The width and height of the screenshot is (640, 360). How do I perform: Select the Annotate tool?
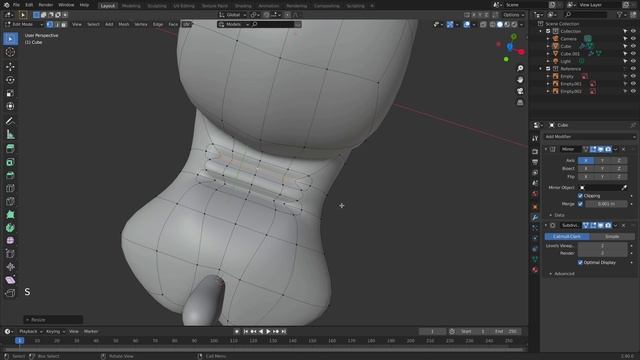(10, 121)
